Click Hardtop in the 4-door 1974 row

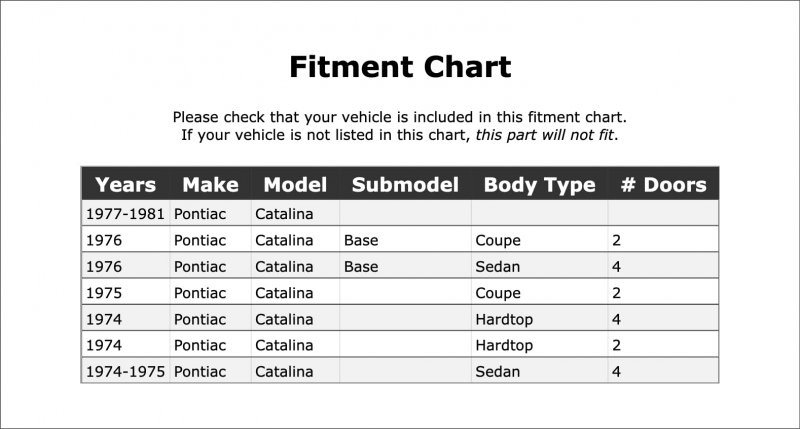504,320
